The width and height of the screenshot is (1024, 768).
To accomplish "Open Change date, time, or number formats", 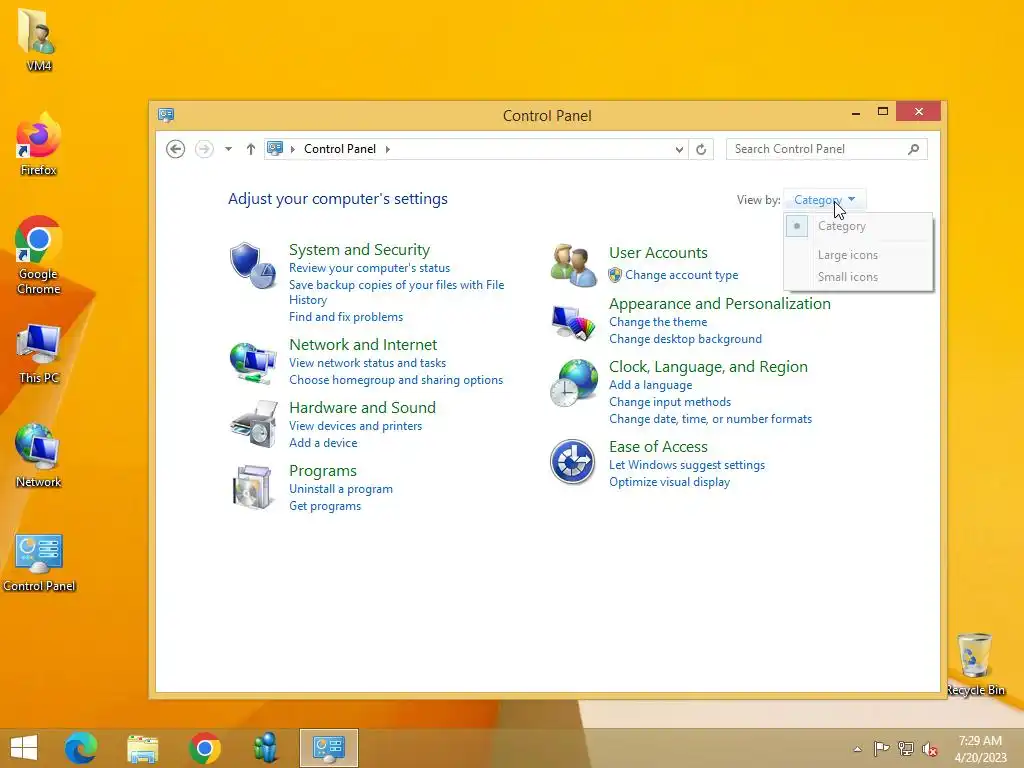I will [710, 419].
